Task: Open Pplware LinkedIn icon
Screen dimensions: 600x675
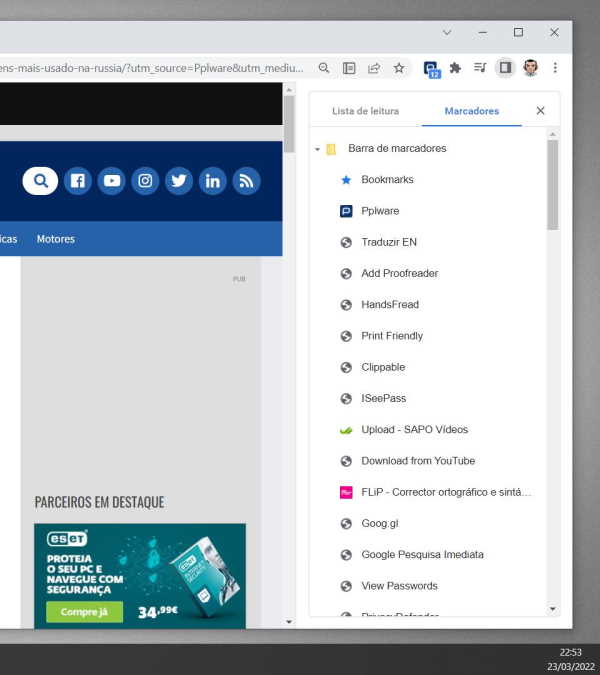Action: [213, 181]
